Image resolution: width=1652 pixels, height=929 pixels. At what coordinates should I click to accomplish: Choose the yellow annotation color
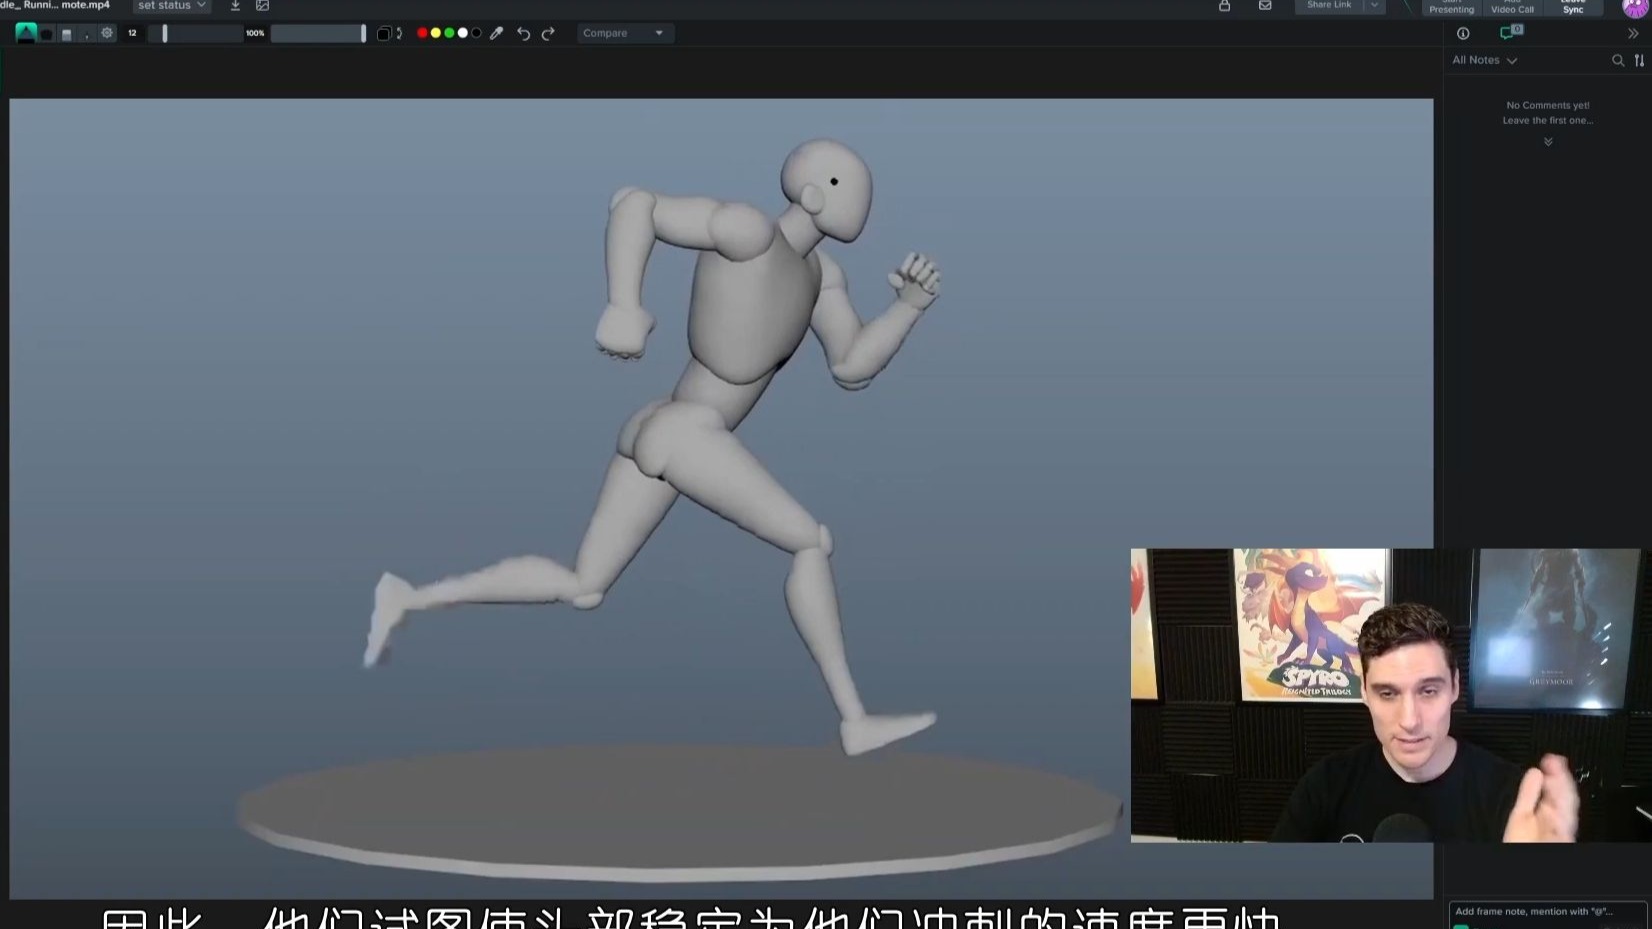point(436,33)
